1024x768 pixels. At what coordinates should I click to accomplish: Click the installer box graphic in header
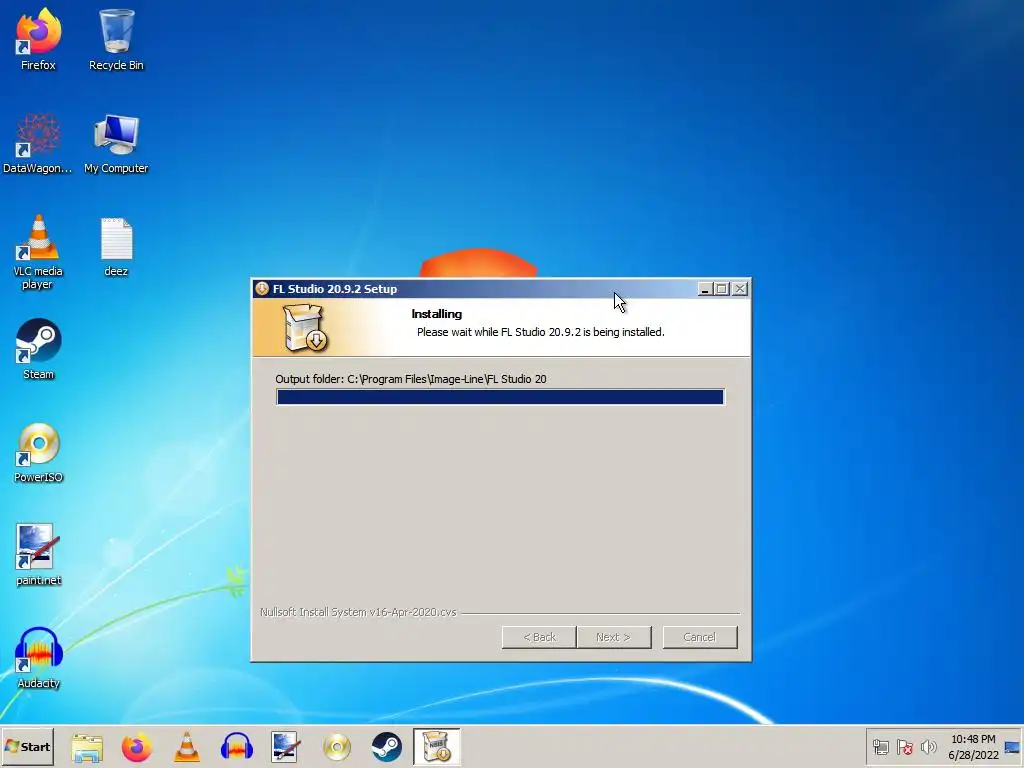point(305,328)
